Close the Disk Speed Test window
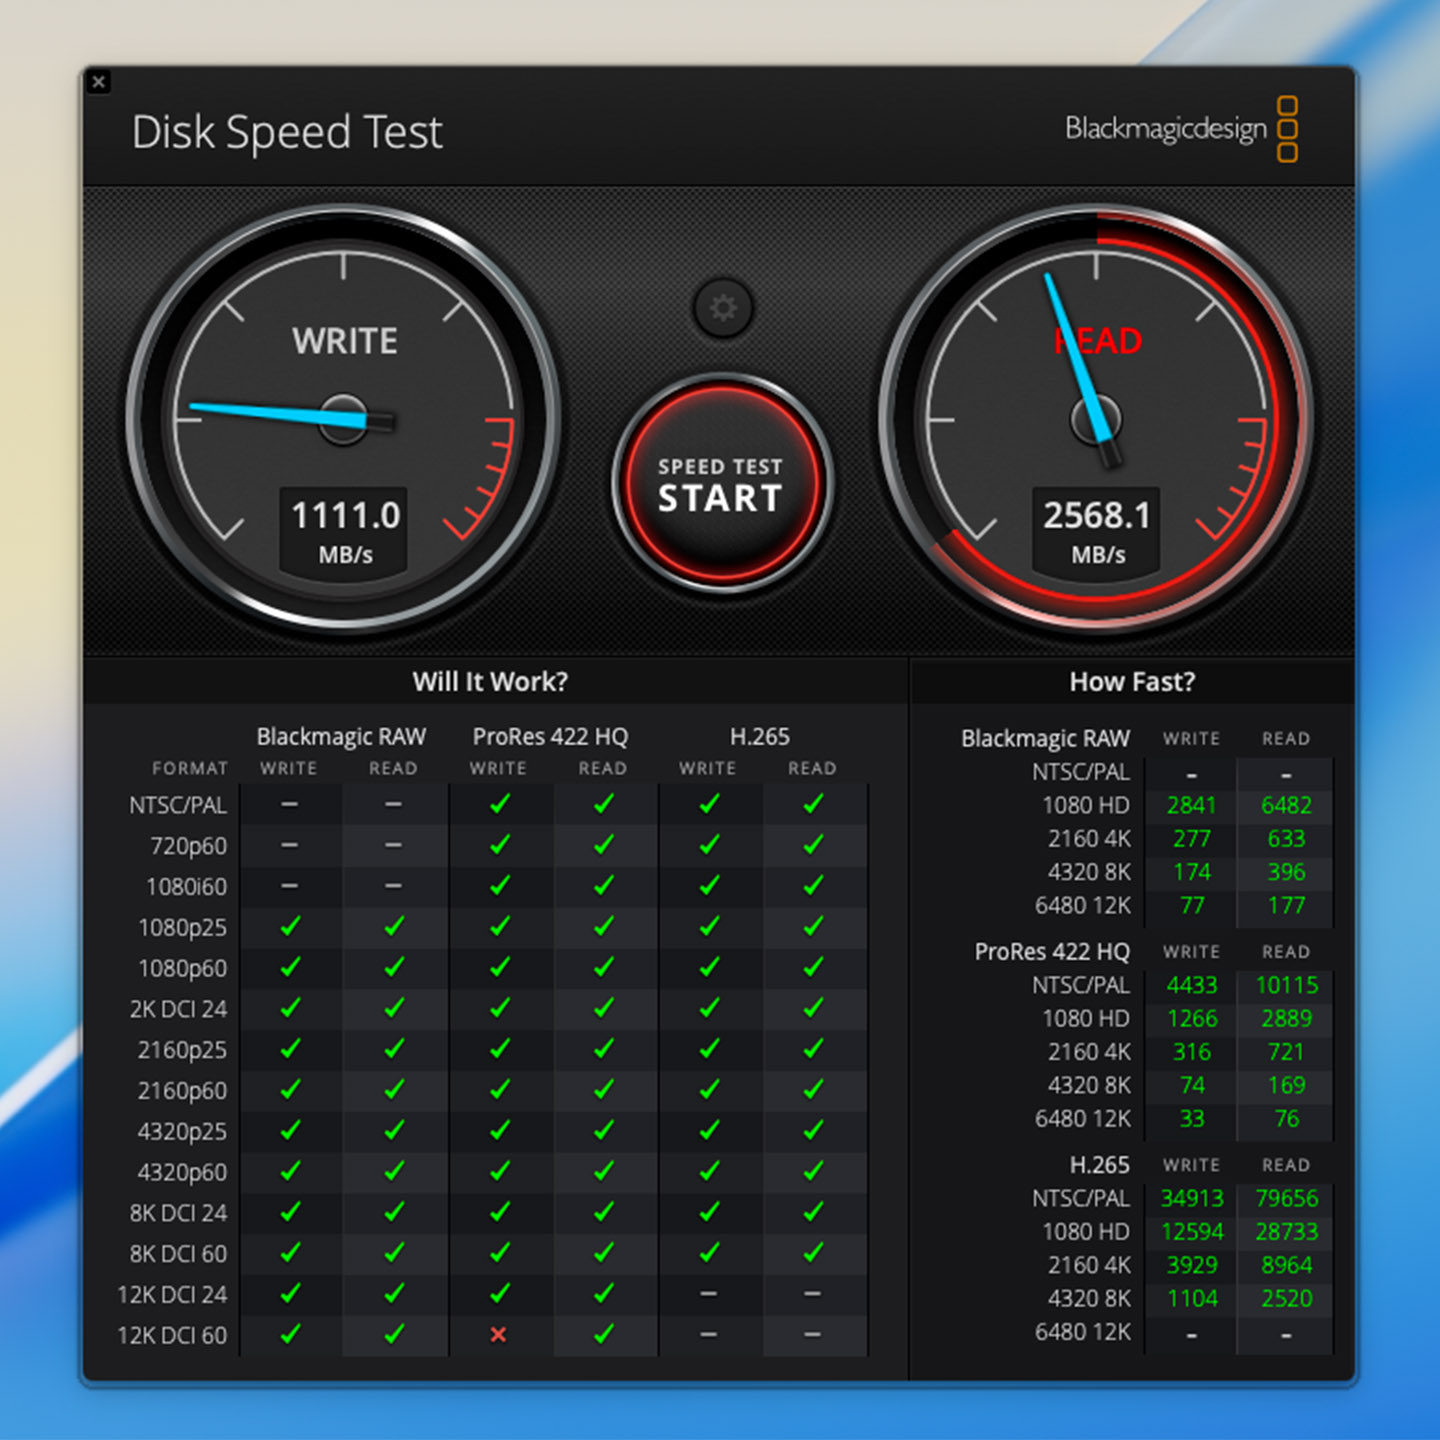 [98, 82]
